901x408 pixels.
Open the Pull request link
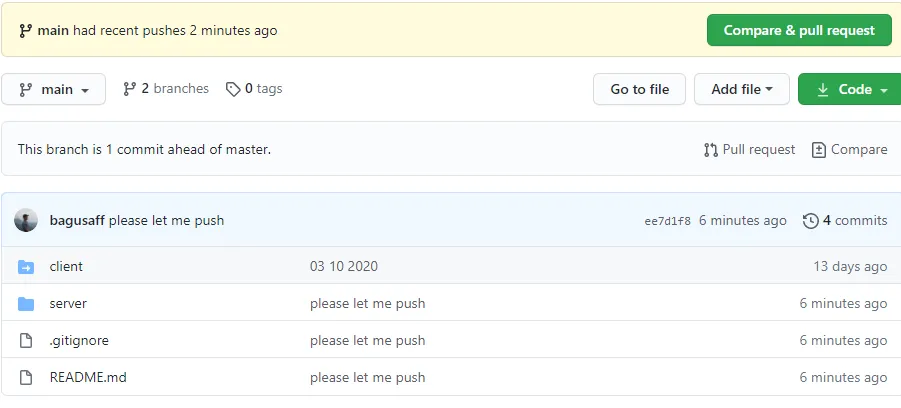(749, 150)
